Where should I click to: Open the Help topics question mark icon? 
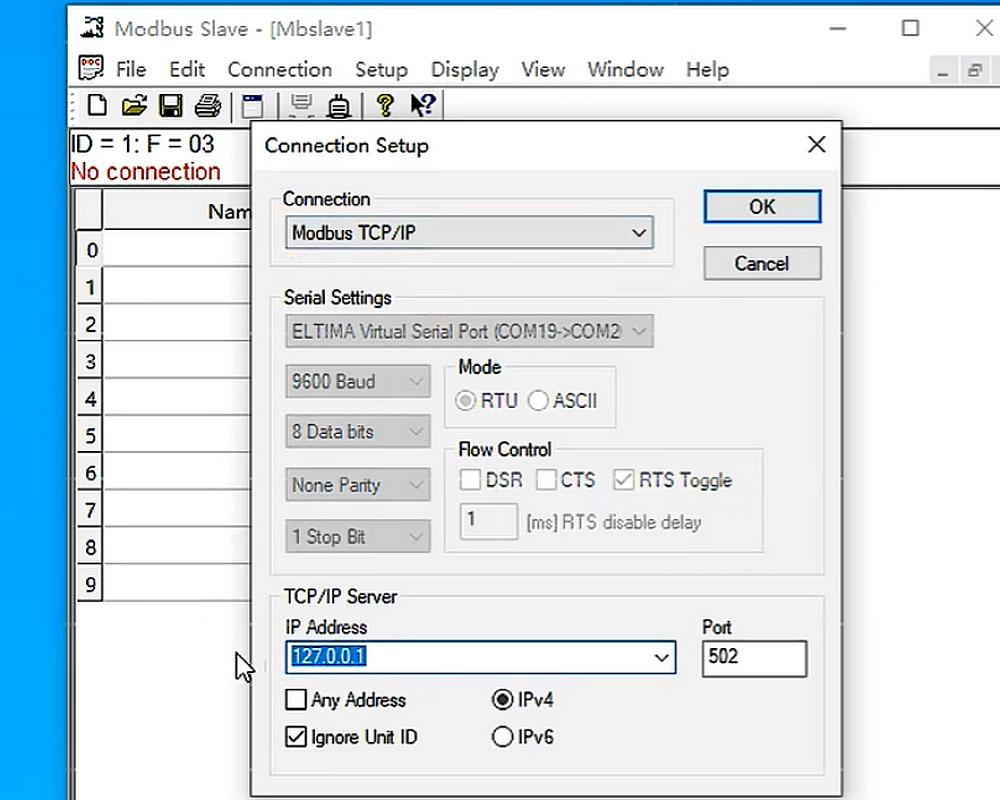[385, 105]
